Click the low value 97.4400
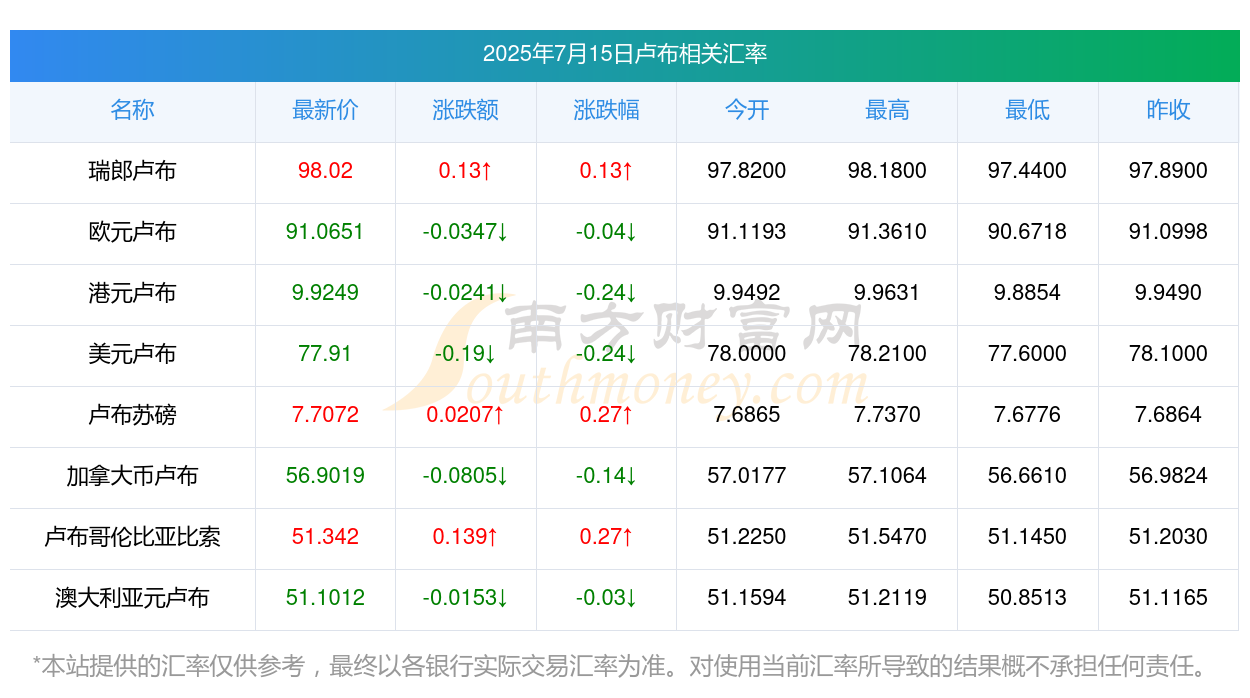The width and height of the screenshot is (1250, 698). point(1027,171)
